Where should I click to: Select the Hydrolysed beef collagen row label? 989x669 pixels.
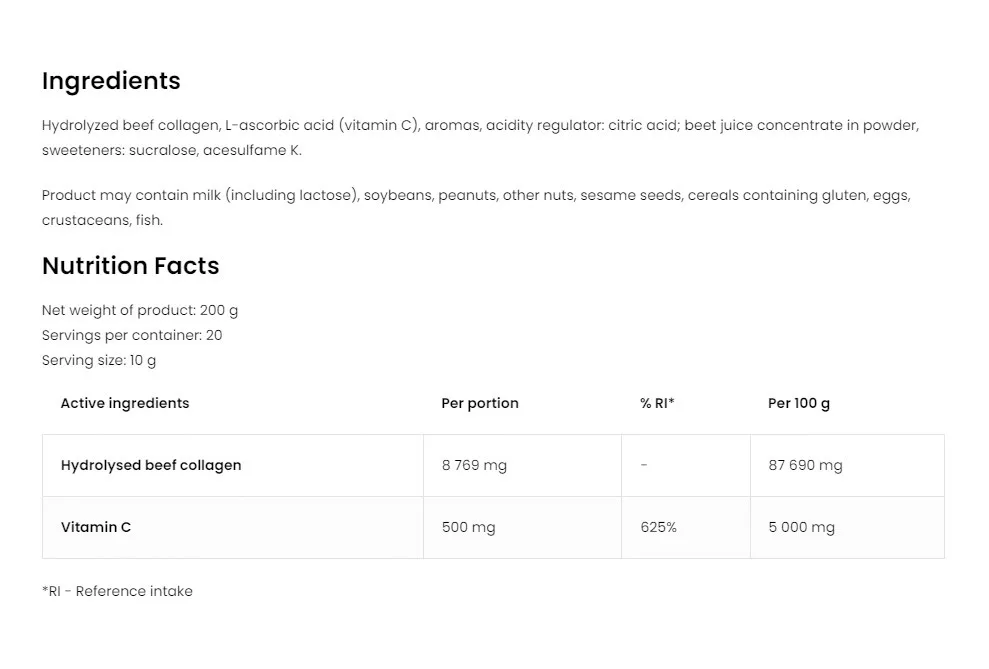151,465
